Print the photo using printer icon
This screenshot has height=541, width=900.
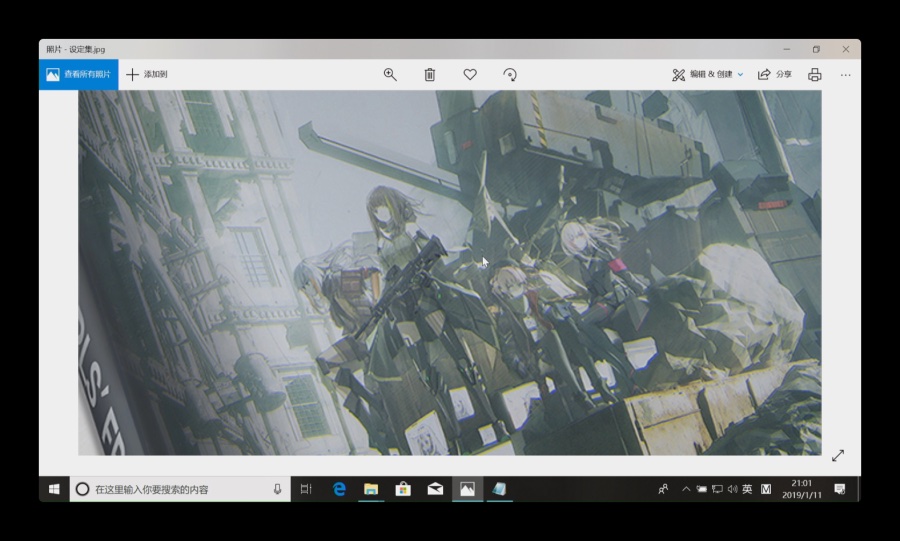[814, 75]
